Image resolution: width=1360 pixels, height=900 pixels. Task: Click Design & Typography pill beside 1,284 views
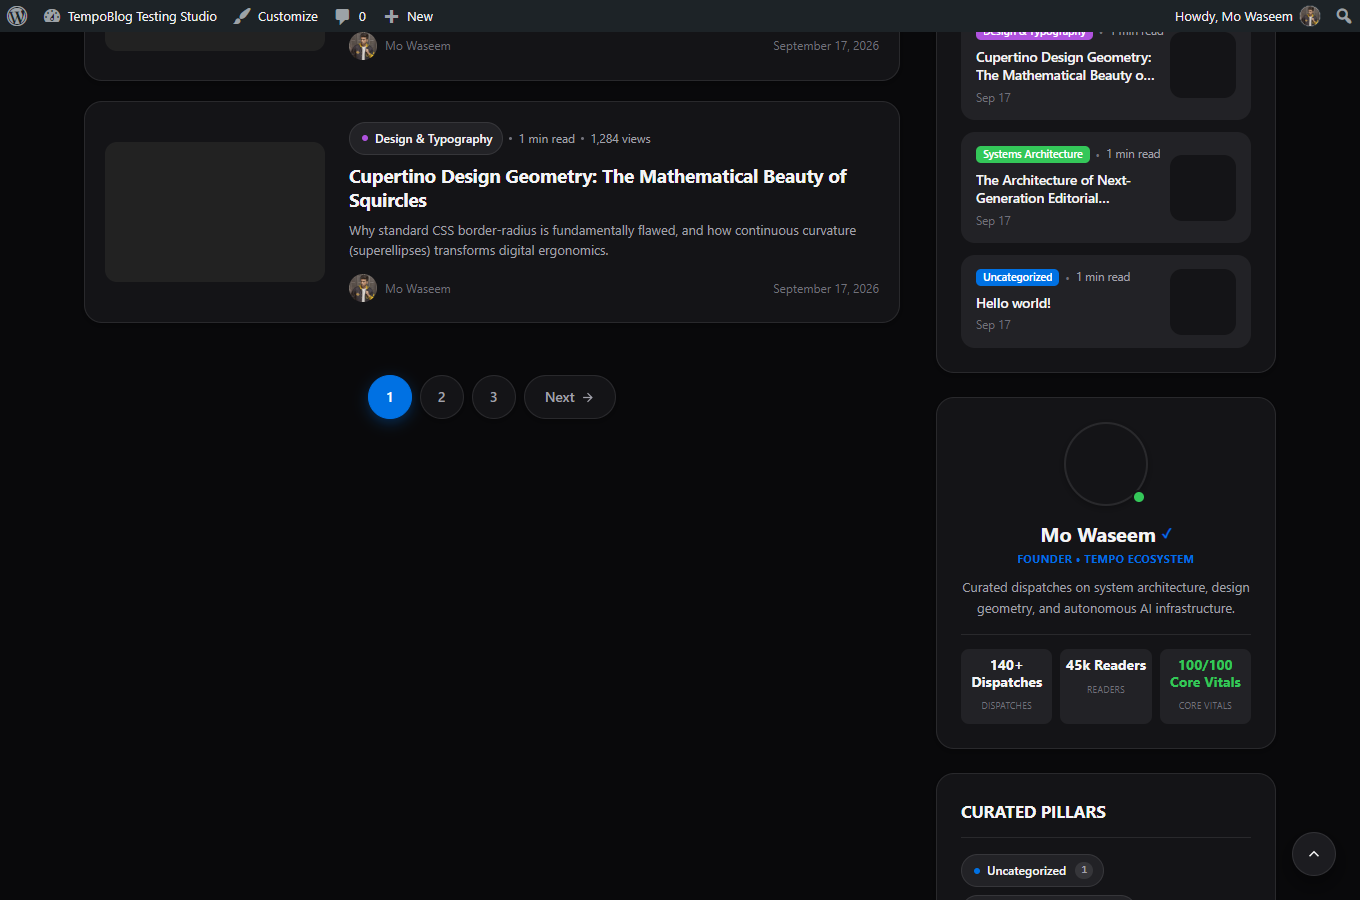[x=426, y=139]
